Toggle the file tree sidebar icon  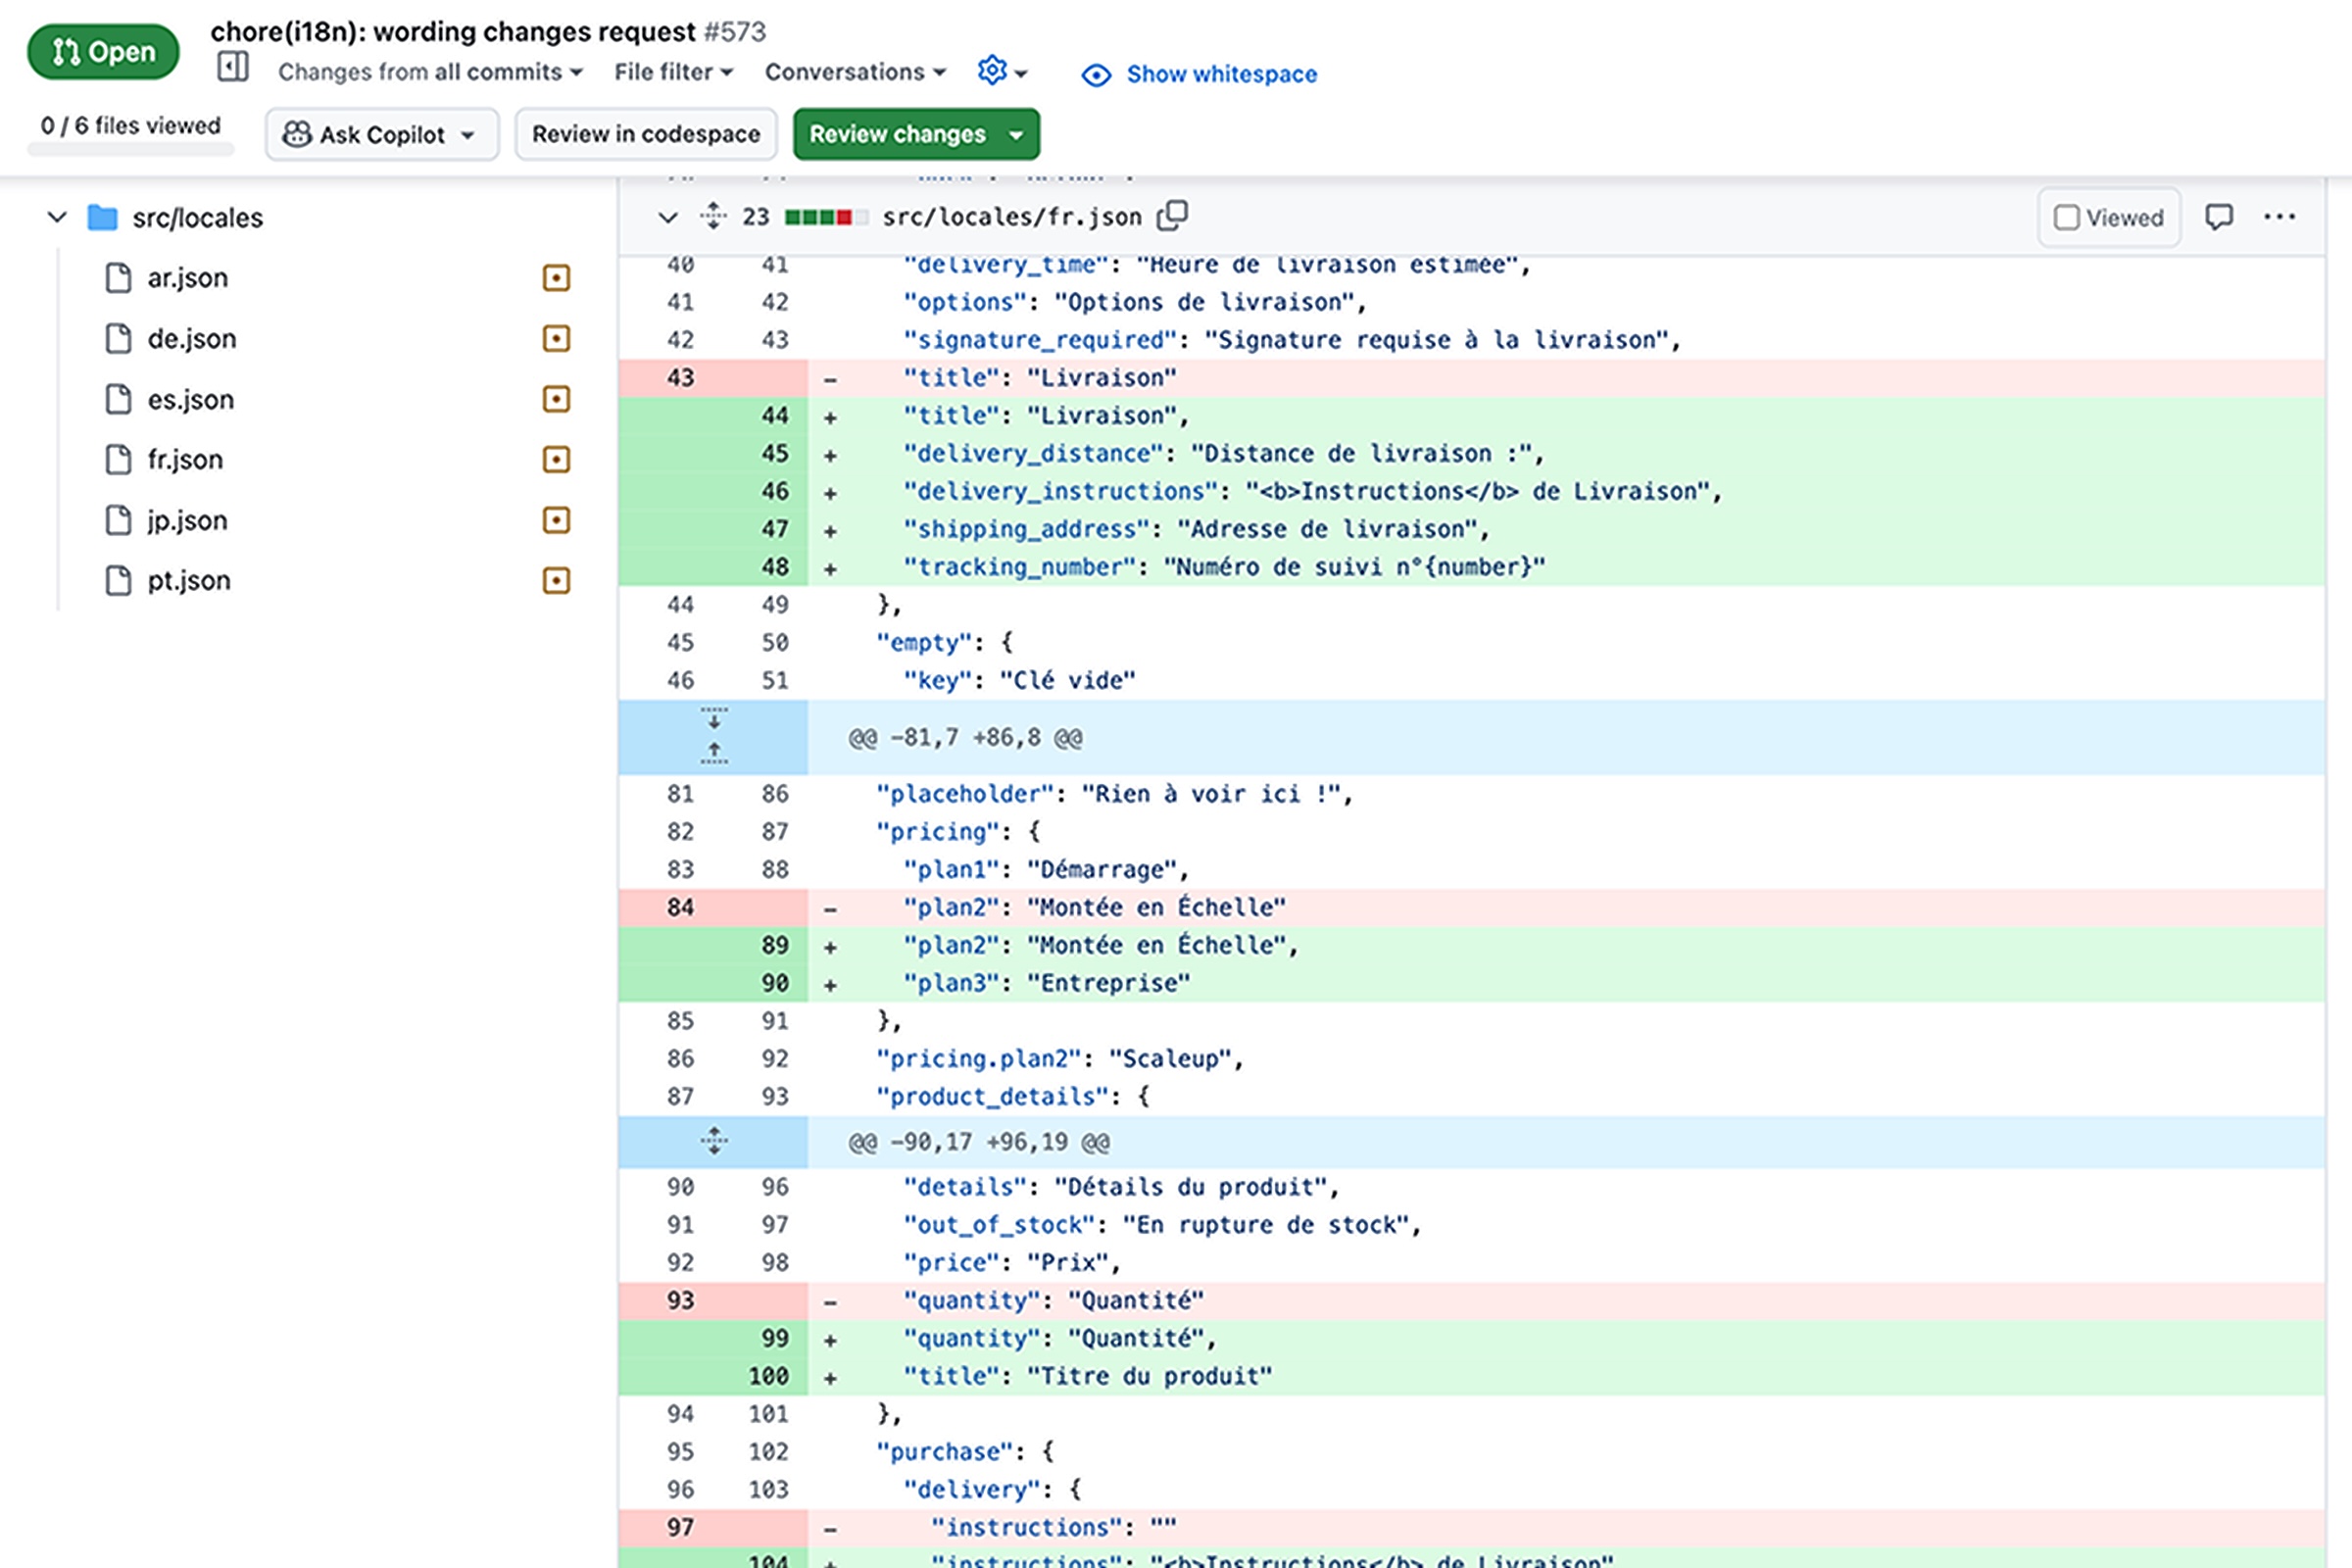tap(232, 68)
